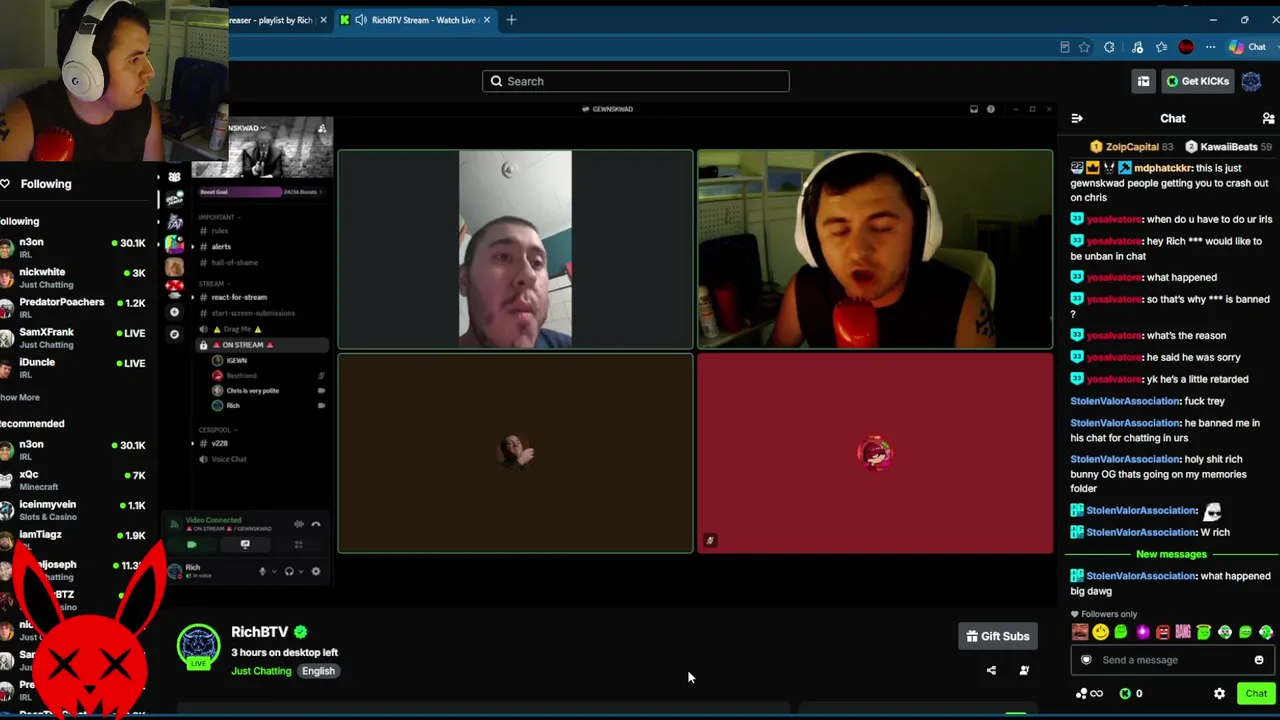The width and height of the screenshot is (1280, 720).
Task: Click the Kick Search field
Action: coord(636,81)
